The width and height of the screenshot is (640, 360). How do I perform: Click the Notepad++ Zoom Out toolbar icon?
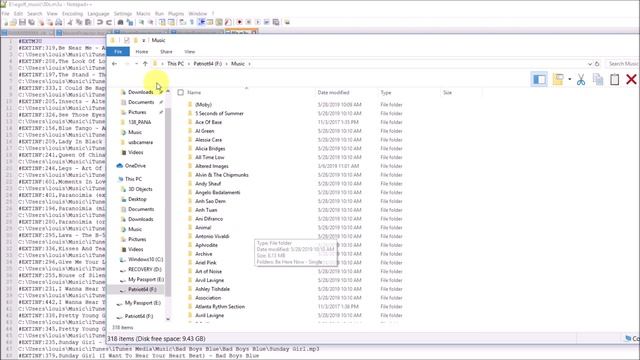tap(151, 22)
